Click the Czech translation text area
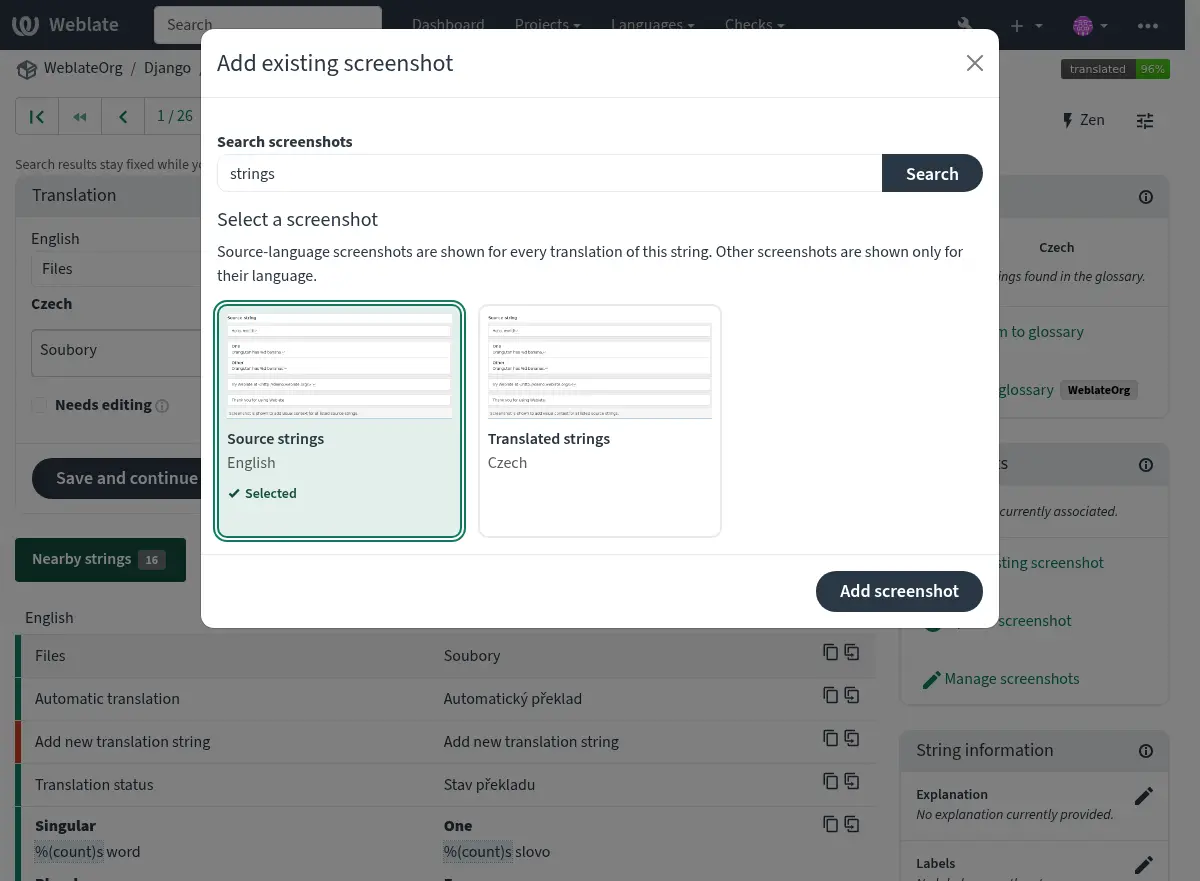Viewport: 1200px width, 881px height. click(x=117, y=351)
